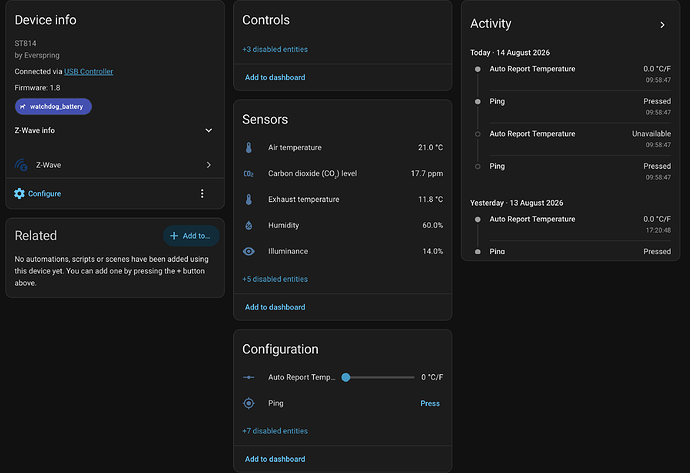Click the Today 14 August 2026 heading
The image size is (690, 473).
[510, 53]
